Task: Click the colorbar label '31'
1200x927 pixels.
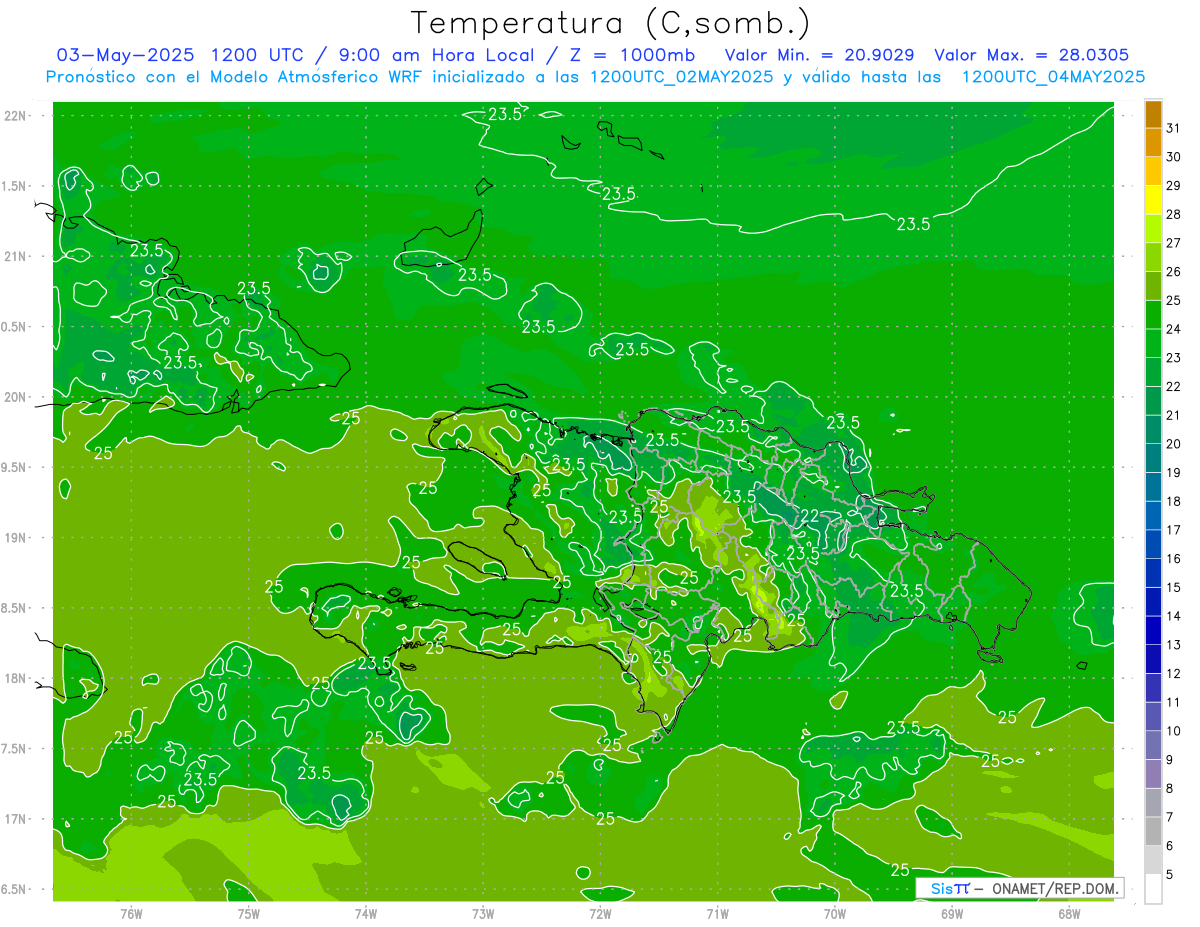Action: point(1173,128)
